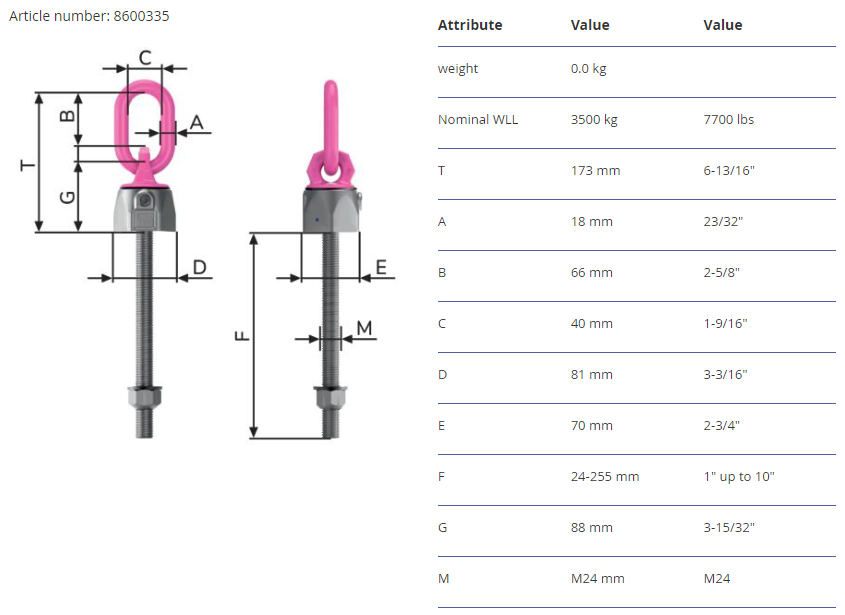This screenshot has width=845, height=615.
Task: Click the dimension label E on the drawing
Action: 380,267
